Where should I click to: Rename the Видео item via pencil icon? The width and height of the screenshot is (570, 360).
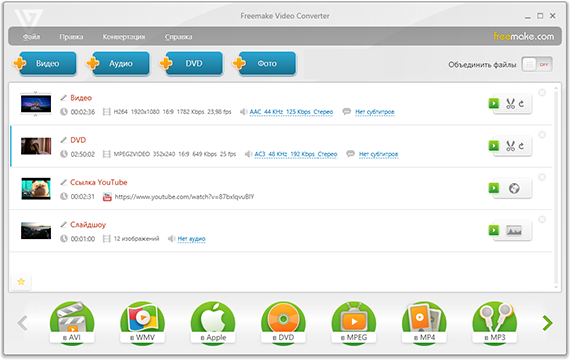64,97
